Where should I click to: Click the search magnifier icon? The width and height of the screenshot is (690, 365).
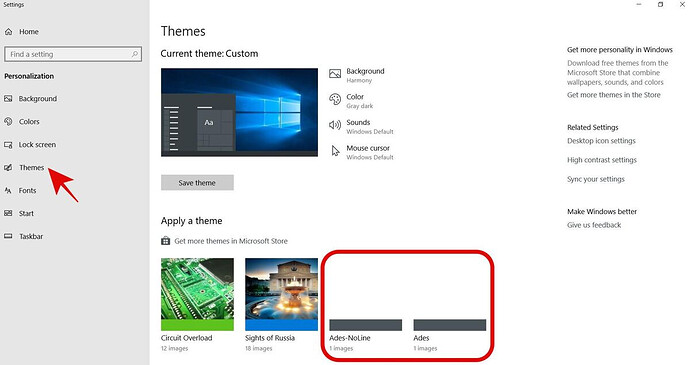click(135, 54)
